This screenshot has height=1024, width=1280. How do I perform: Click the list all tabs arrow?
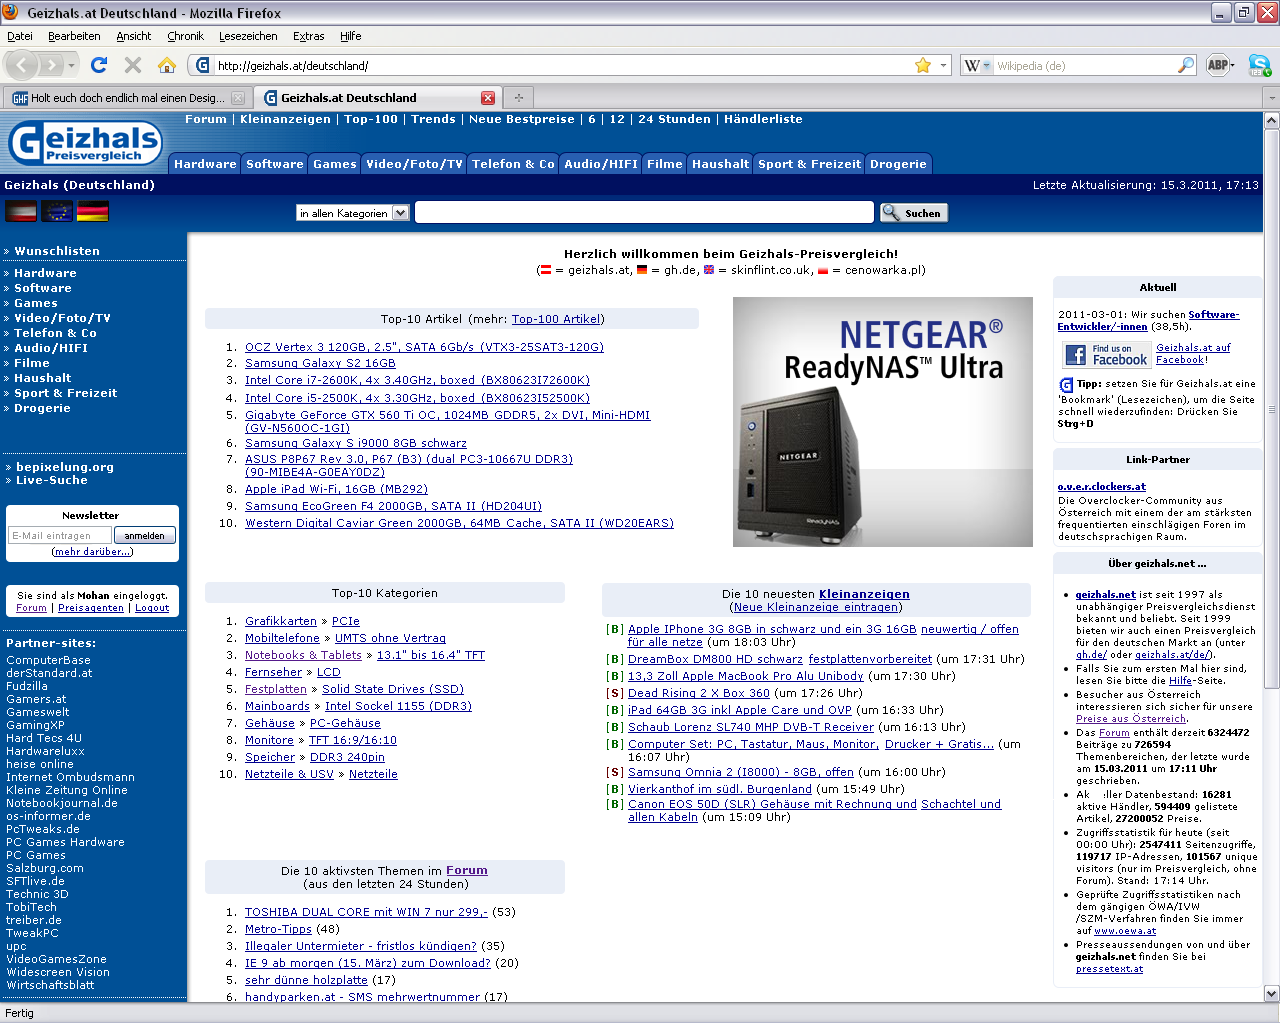click(x=1271, y=98)
